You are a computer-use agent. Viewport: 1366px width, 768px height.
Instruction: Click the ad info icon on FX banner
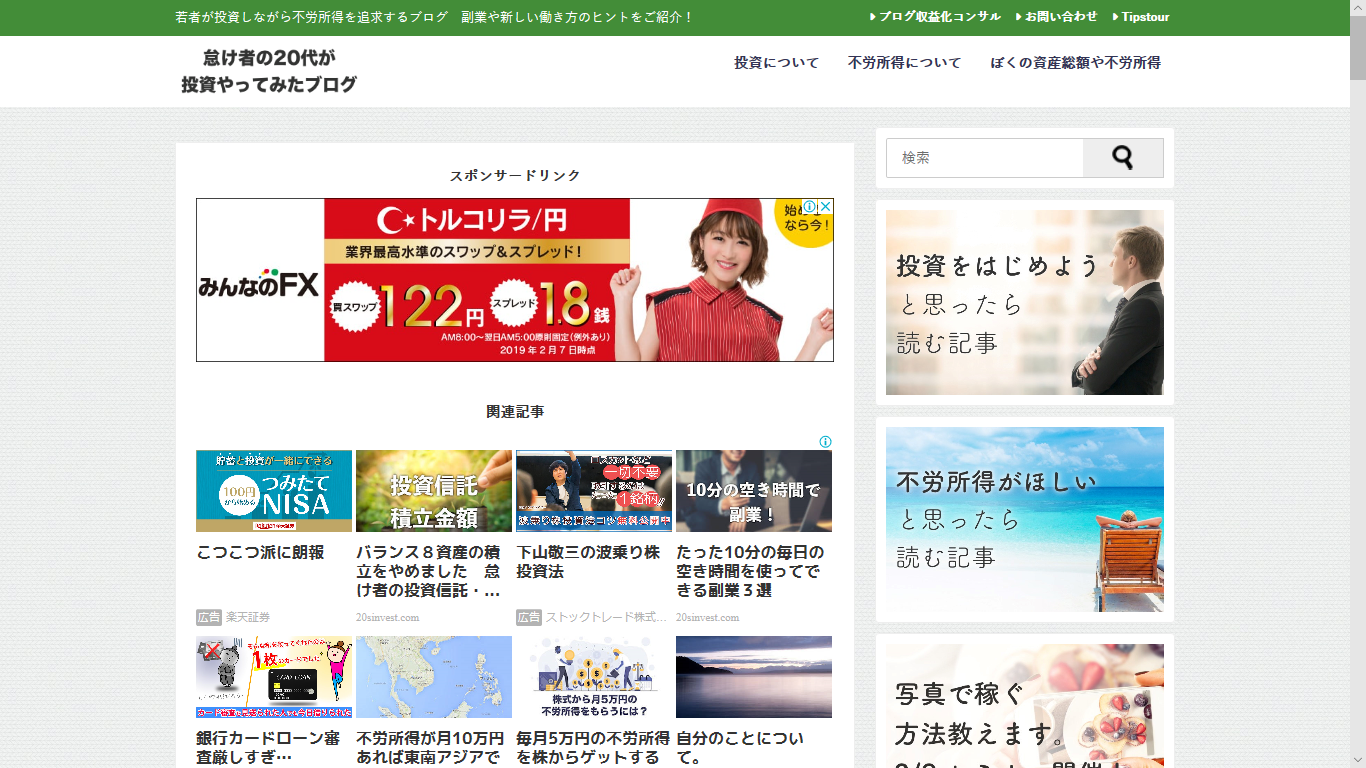810,207
